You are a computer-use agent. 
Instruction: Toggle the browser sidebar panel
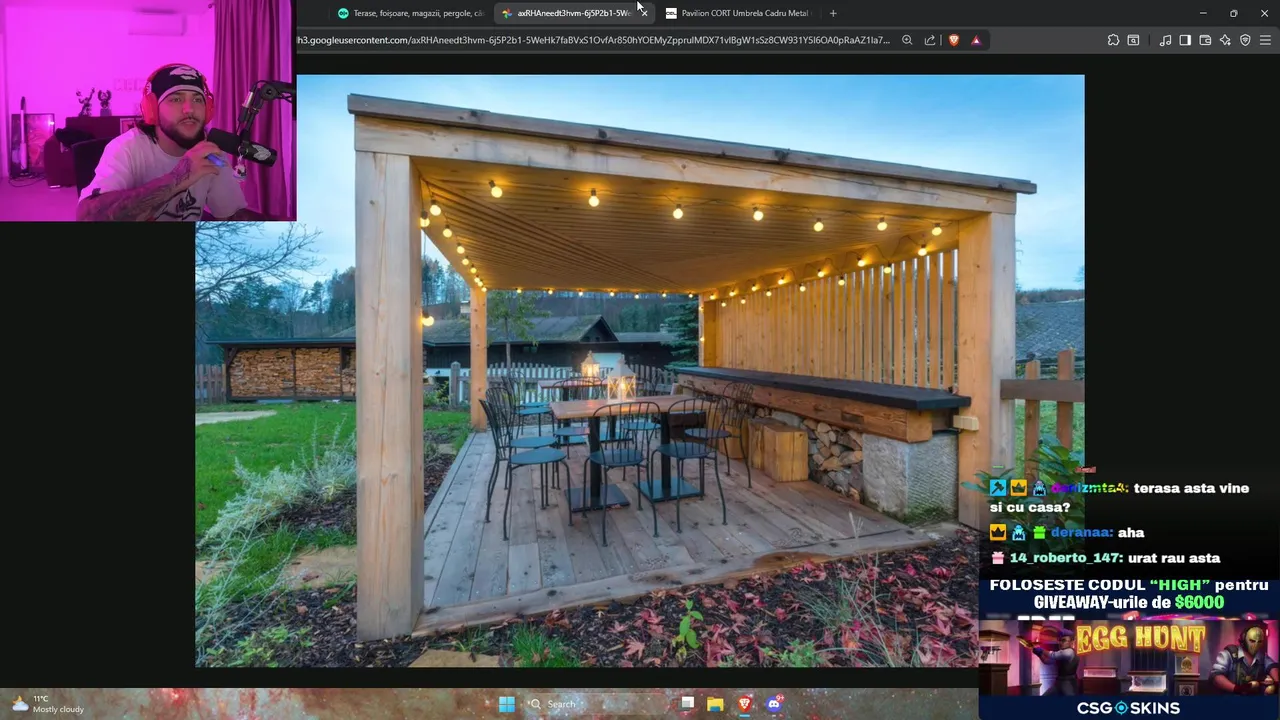(1185, 40)
